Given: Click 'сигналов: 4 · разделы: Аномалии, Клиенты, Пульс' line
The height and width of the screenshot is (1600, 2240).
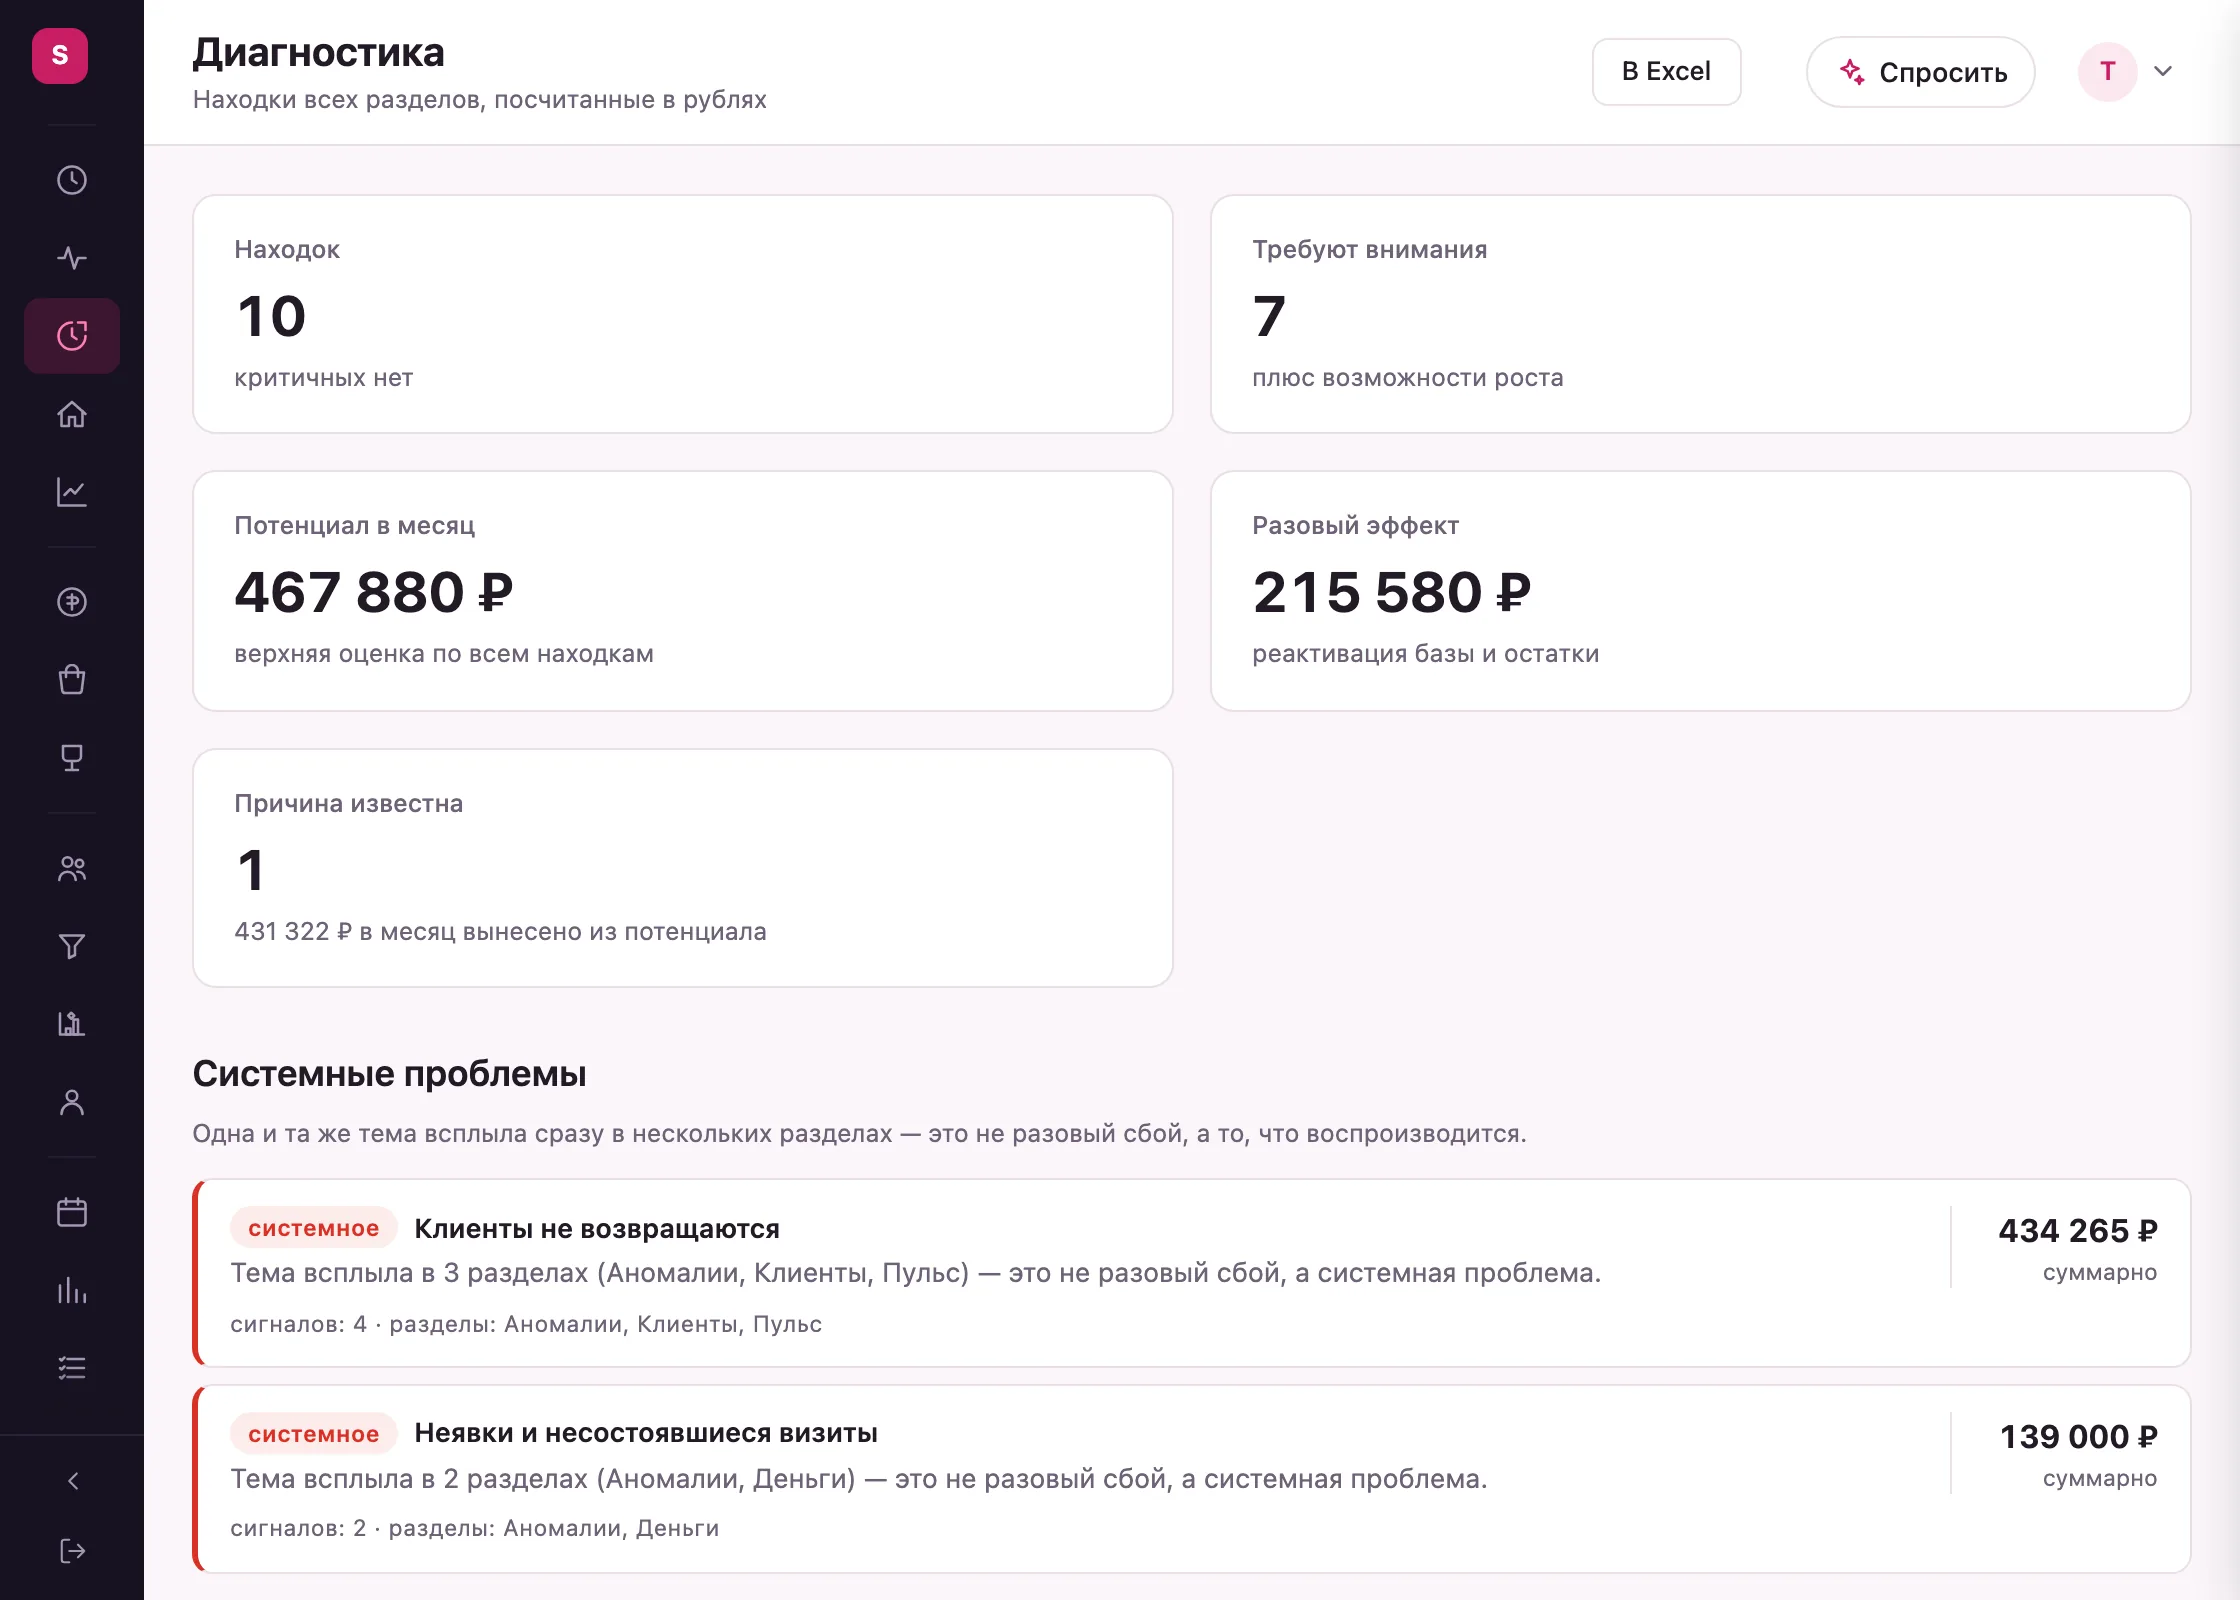Looking at the screenshot, I should click(x=526, y=1324).
